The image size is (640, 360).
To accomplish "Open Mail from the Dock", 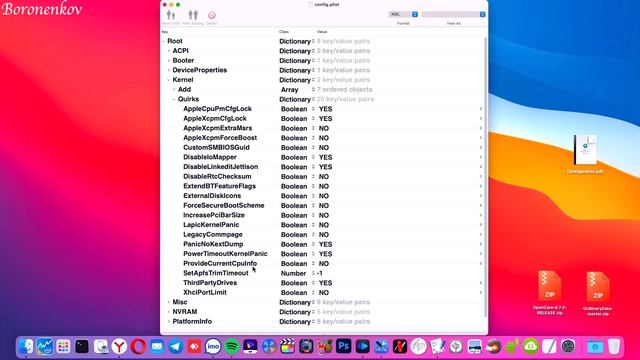I will [x=157, y=347].
